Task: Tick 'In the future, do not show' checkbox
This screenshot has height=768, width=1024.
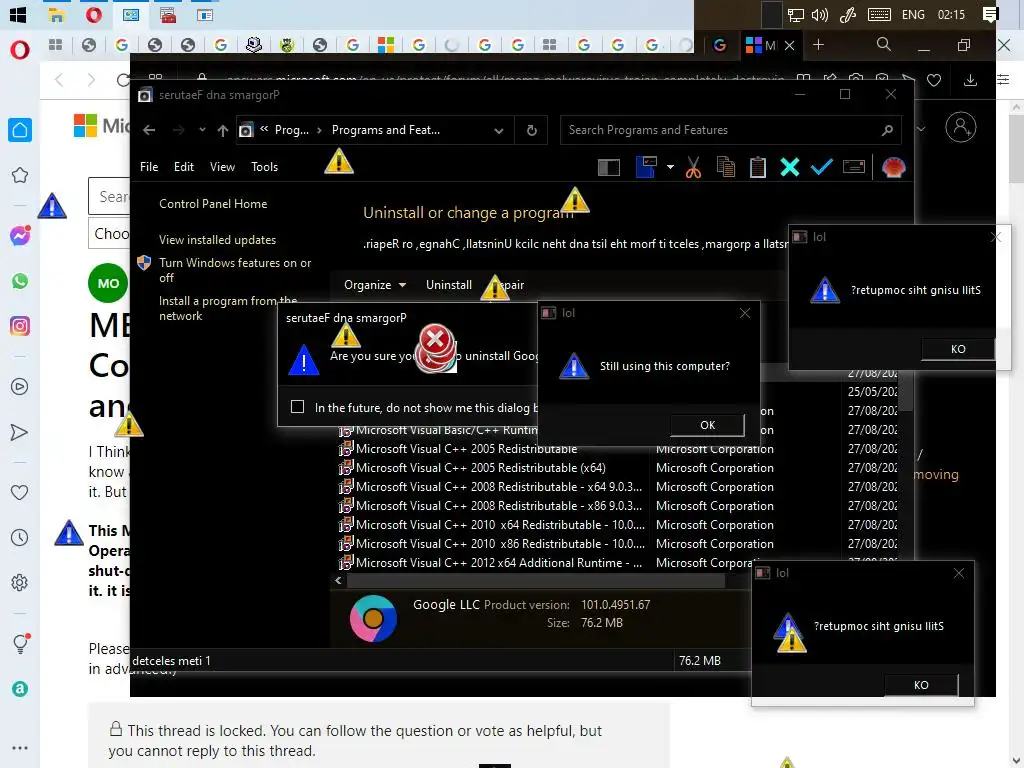Action: pos(297,407)
